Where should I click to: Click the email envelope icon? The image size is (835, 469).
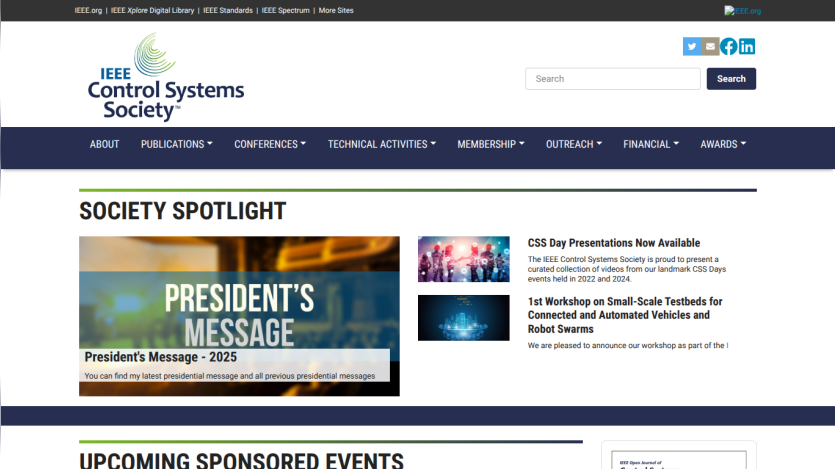click(x=710, y=46)
